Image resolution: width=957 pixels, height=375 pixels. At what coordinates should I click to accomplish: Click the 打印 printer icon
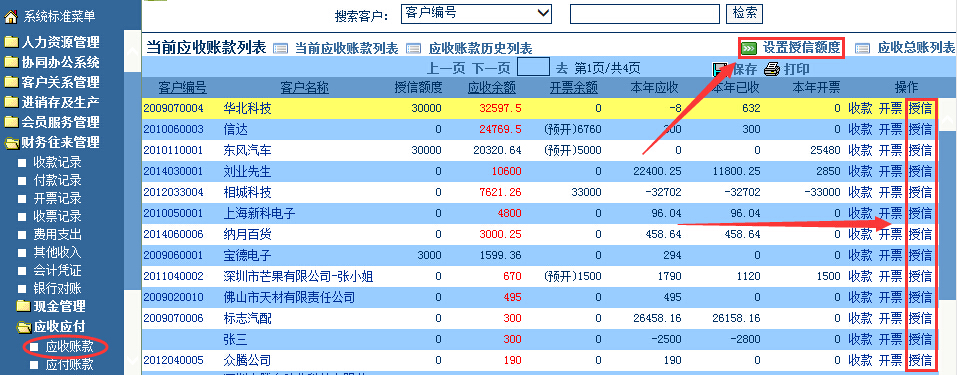(x=772, y=68)
